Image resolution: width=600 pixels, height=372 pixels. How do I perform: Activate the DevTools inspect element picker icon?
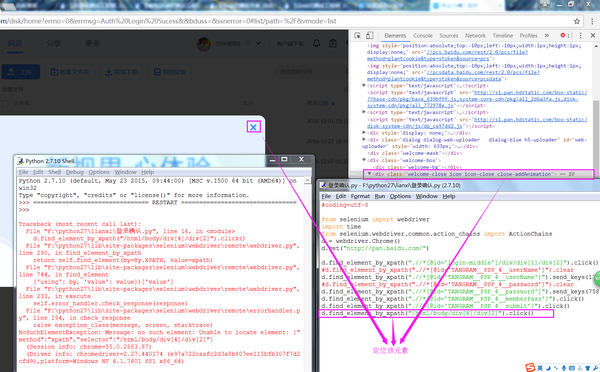pos(357,35)
